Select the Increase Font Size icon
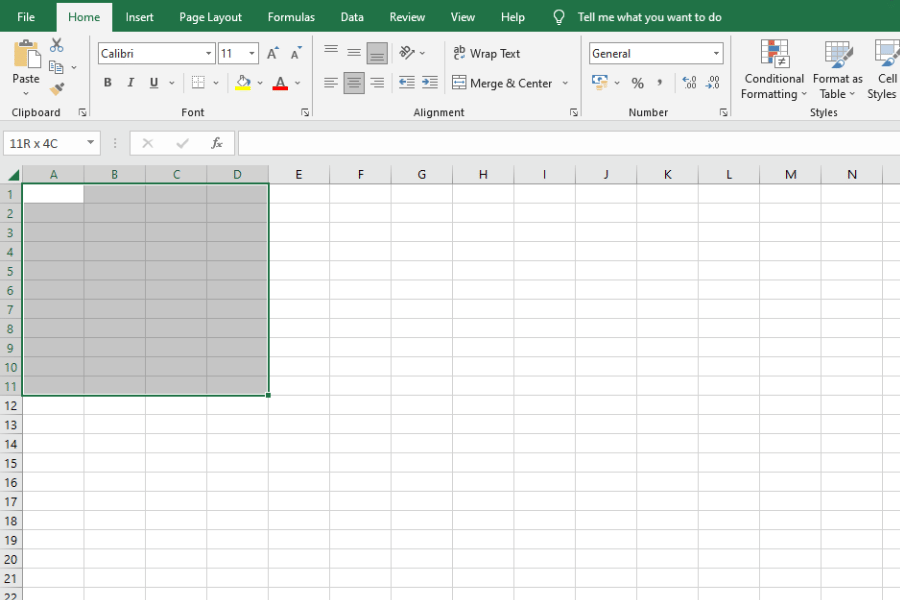The height and width of the screenshot is (600, 900). click(x=271, y=52)
